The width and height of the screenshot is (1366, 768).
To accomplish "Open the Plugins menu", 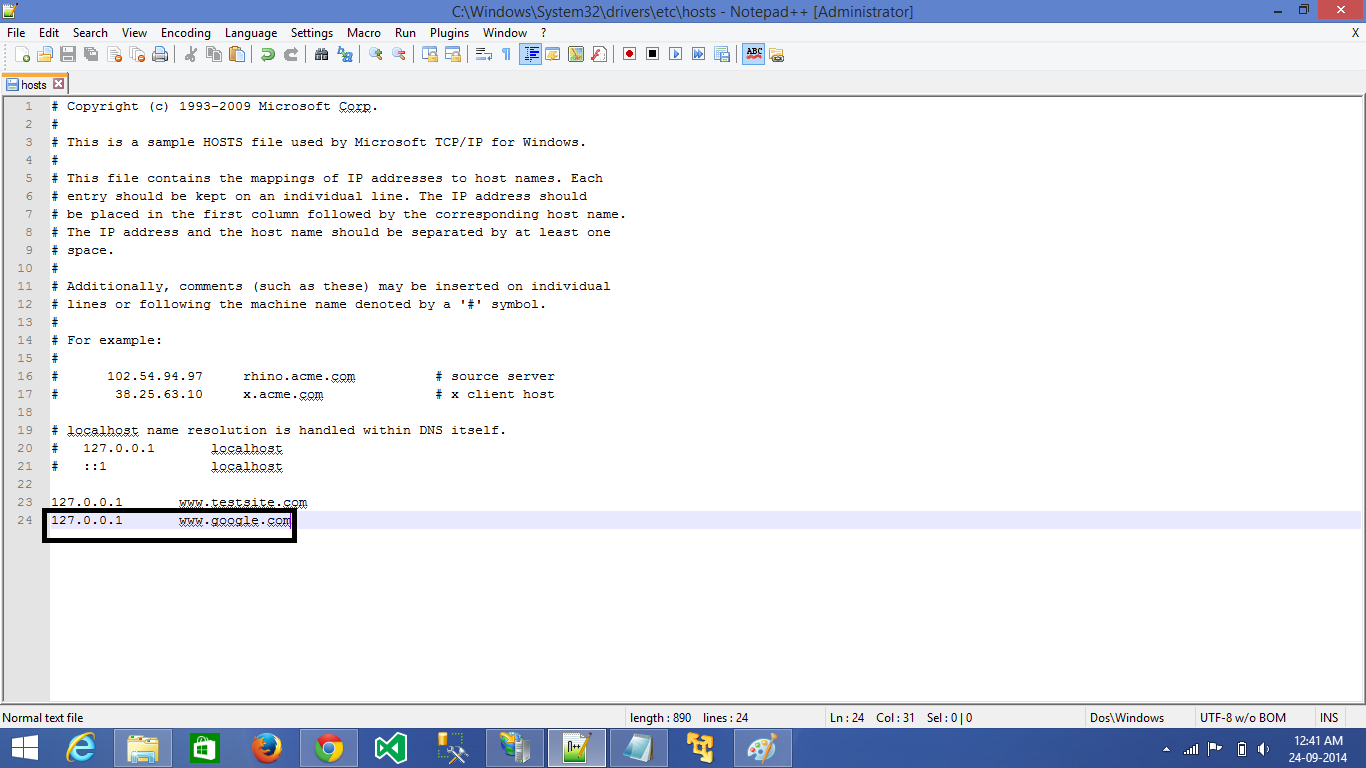I will pos(449,33).
